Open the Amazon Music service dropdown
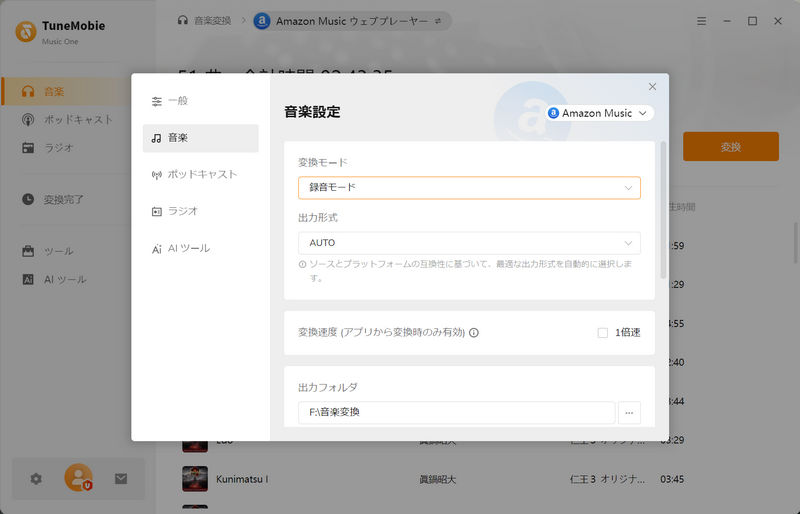This screenshot has height=514, width=800. (x=599, y=113)
